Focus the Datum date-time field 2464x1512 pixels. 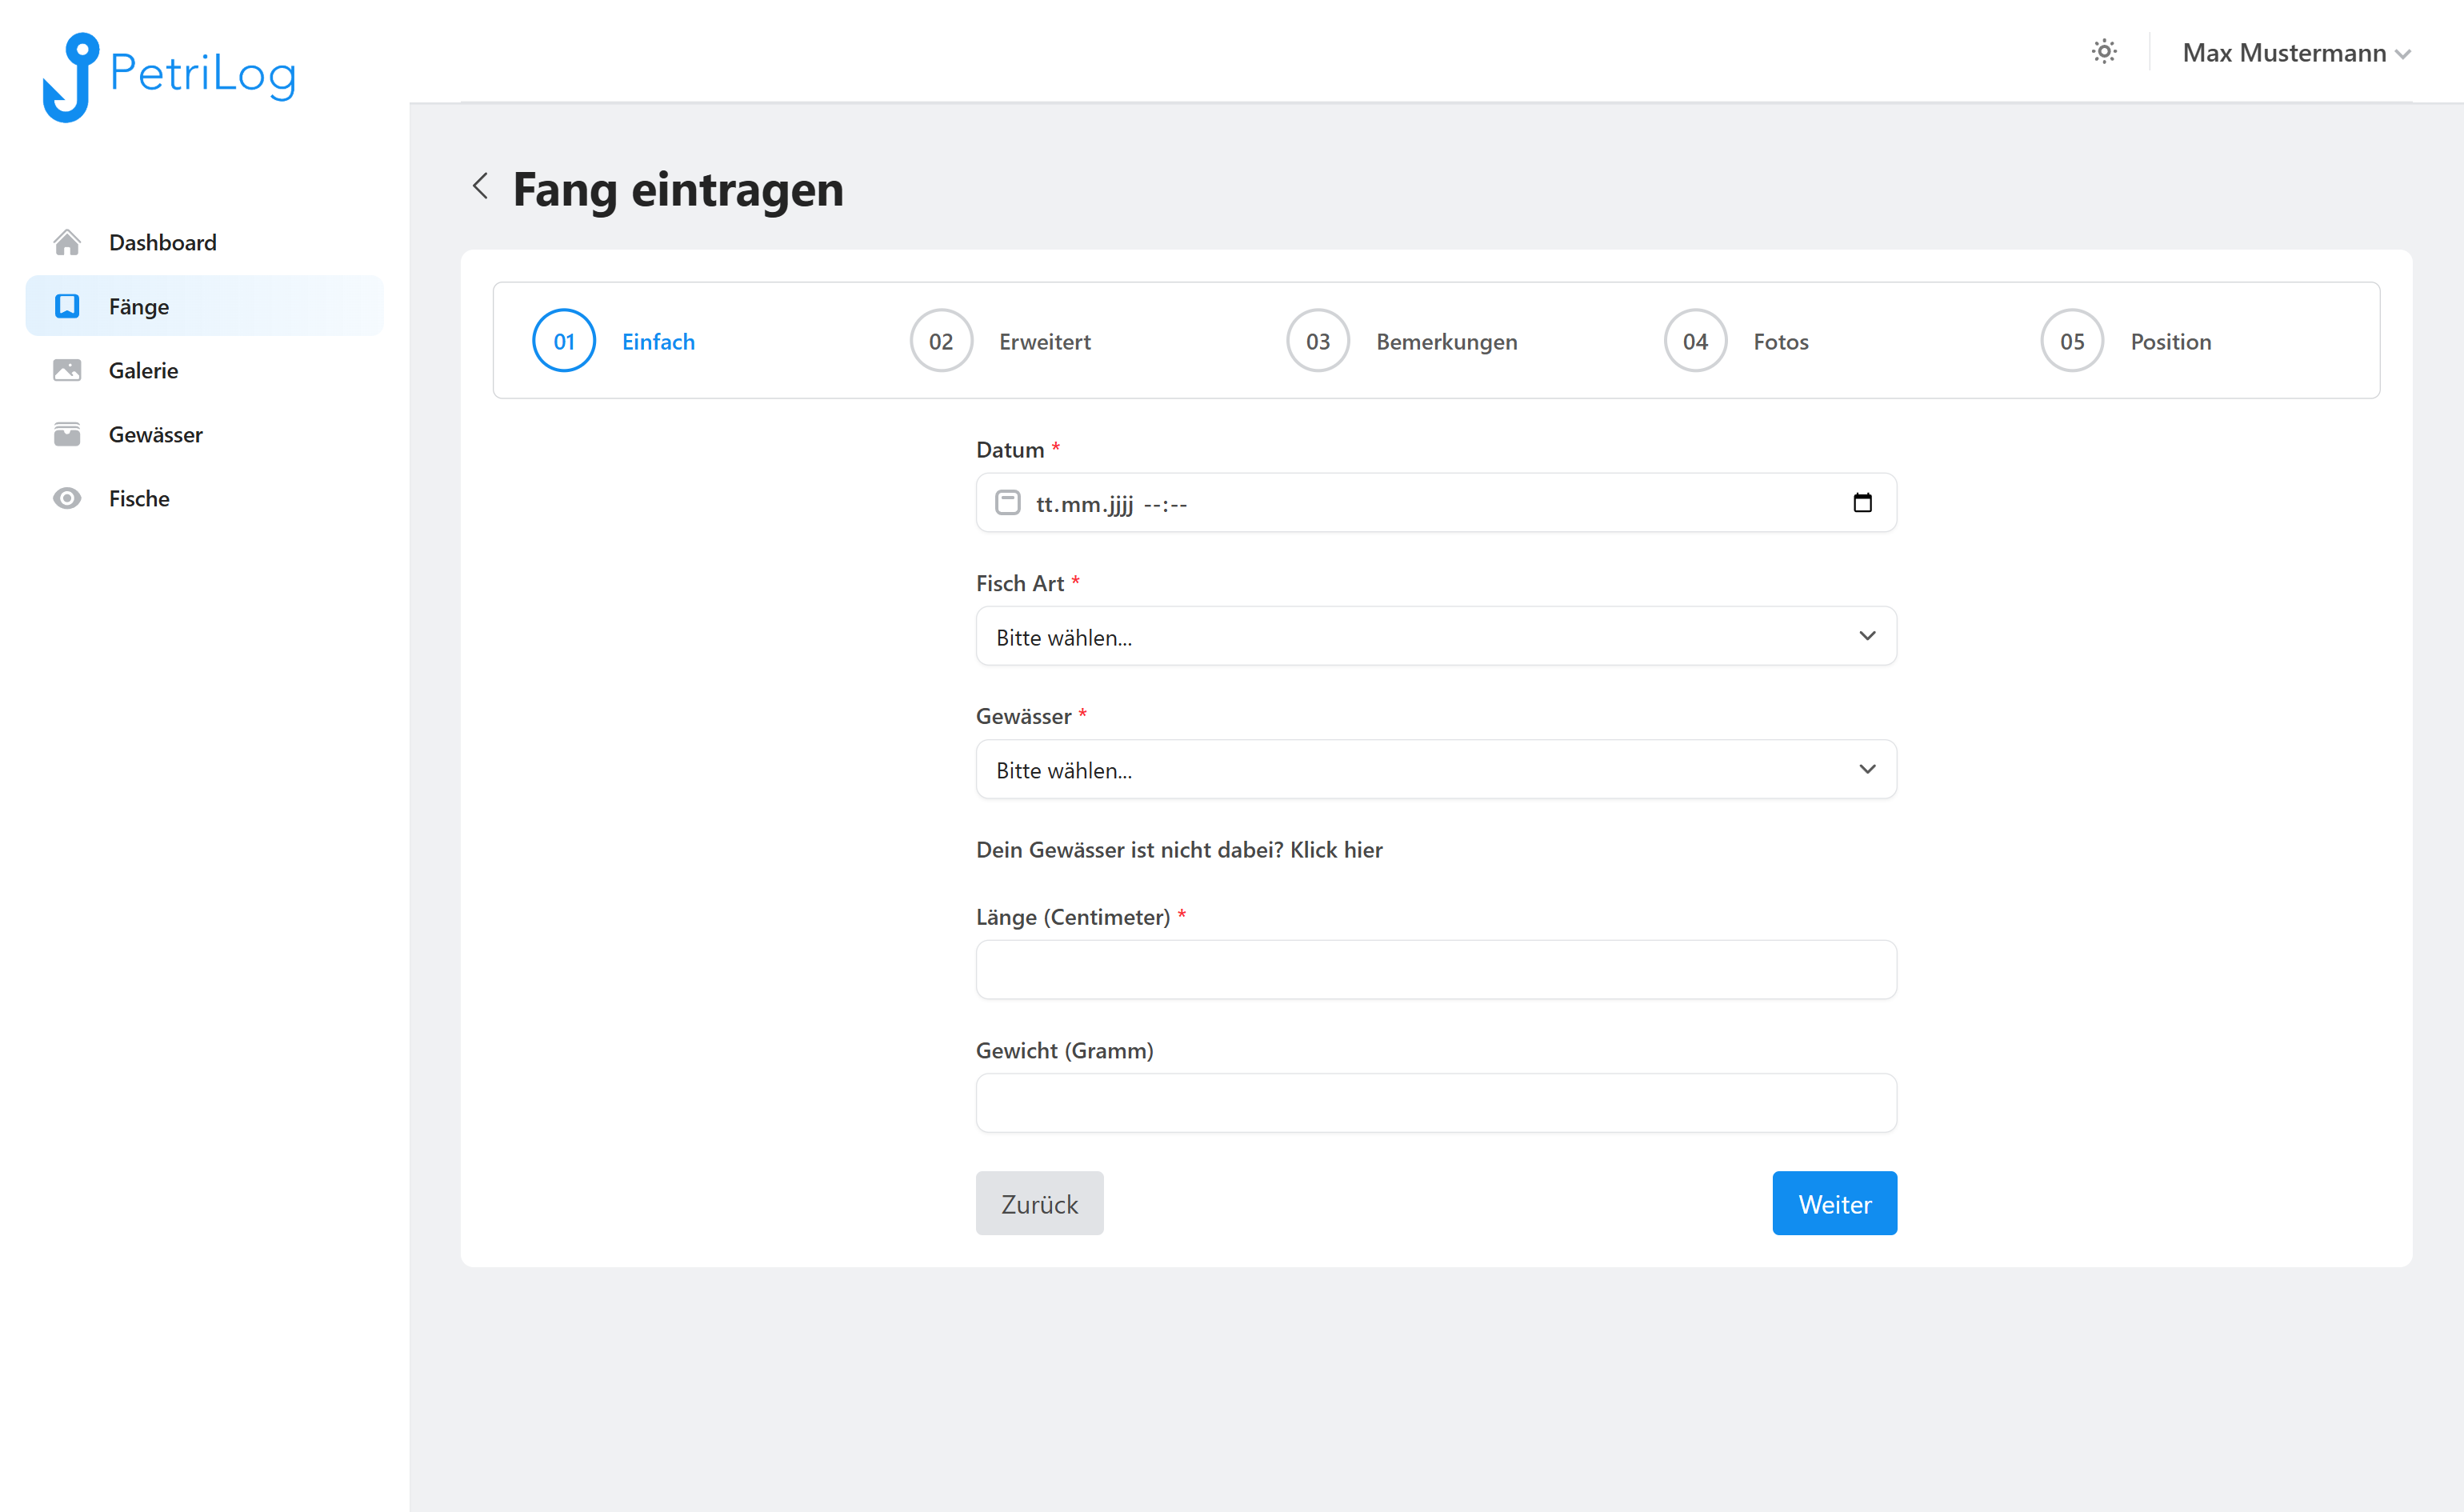tap(1436, 503)
